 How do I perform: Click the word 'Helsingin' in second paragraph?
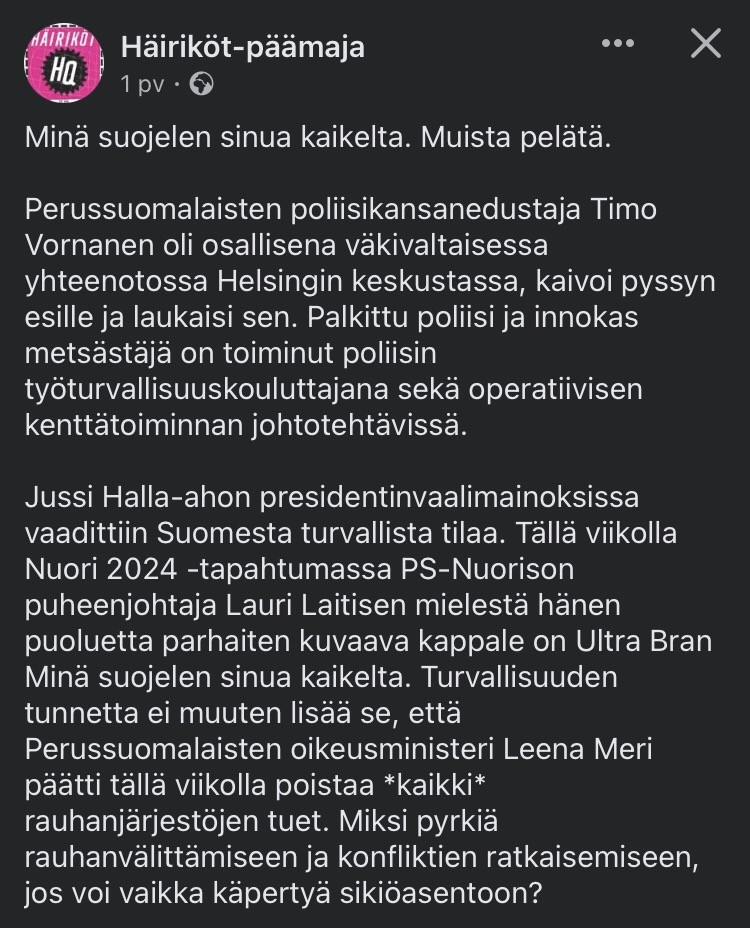[x=280, y=282]
